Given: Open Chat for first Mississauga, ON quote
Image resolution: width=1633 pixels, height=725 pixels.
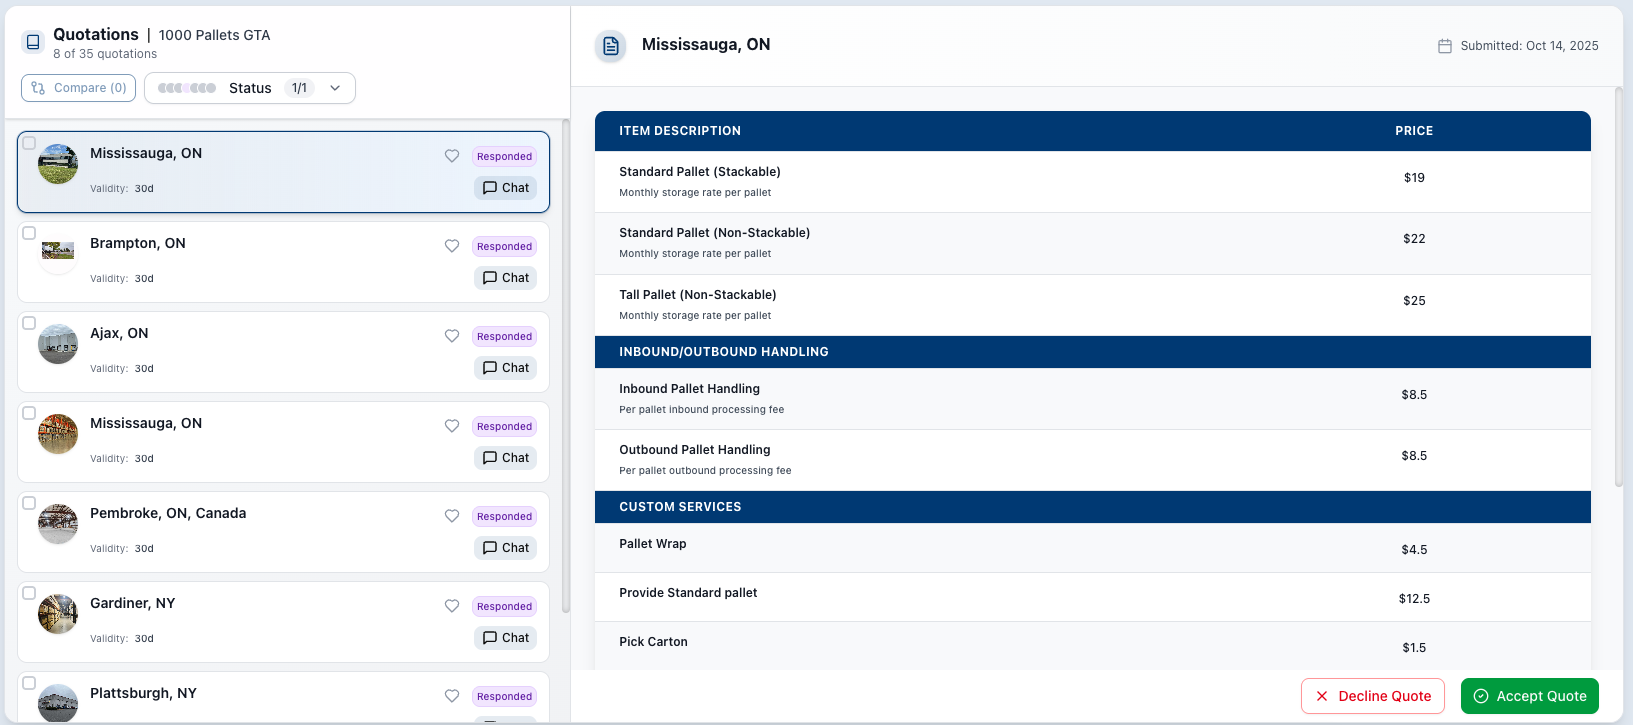Looking at the screenshot, I should click(x=505, y=188).
